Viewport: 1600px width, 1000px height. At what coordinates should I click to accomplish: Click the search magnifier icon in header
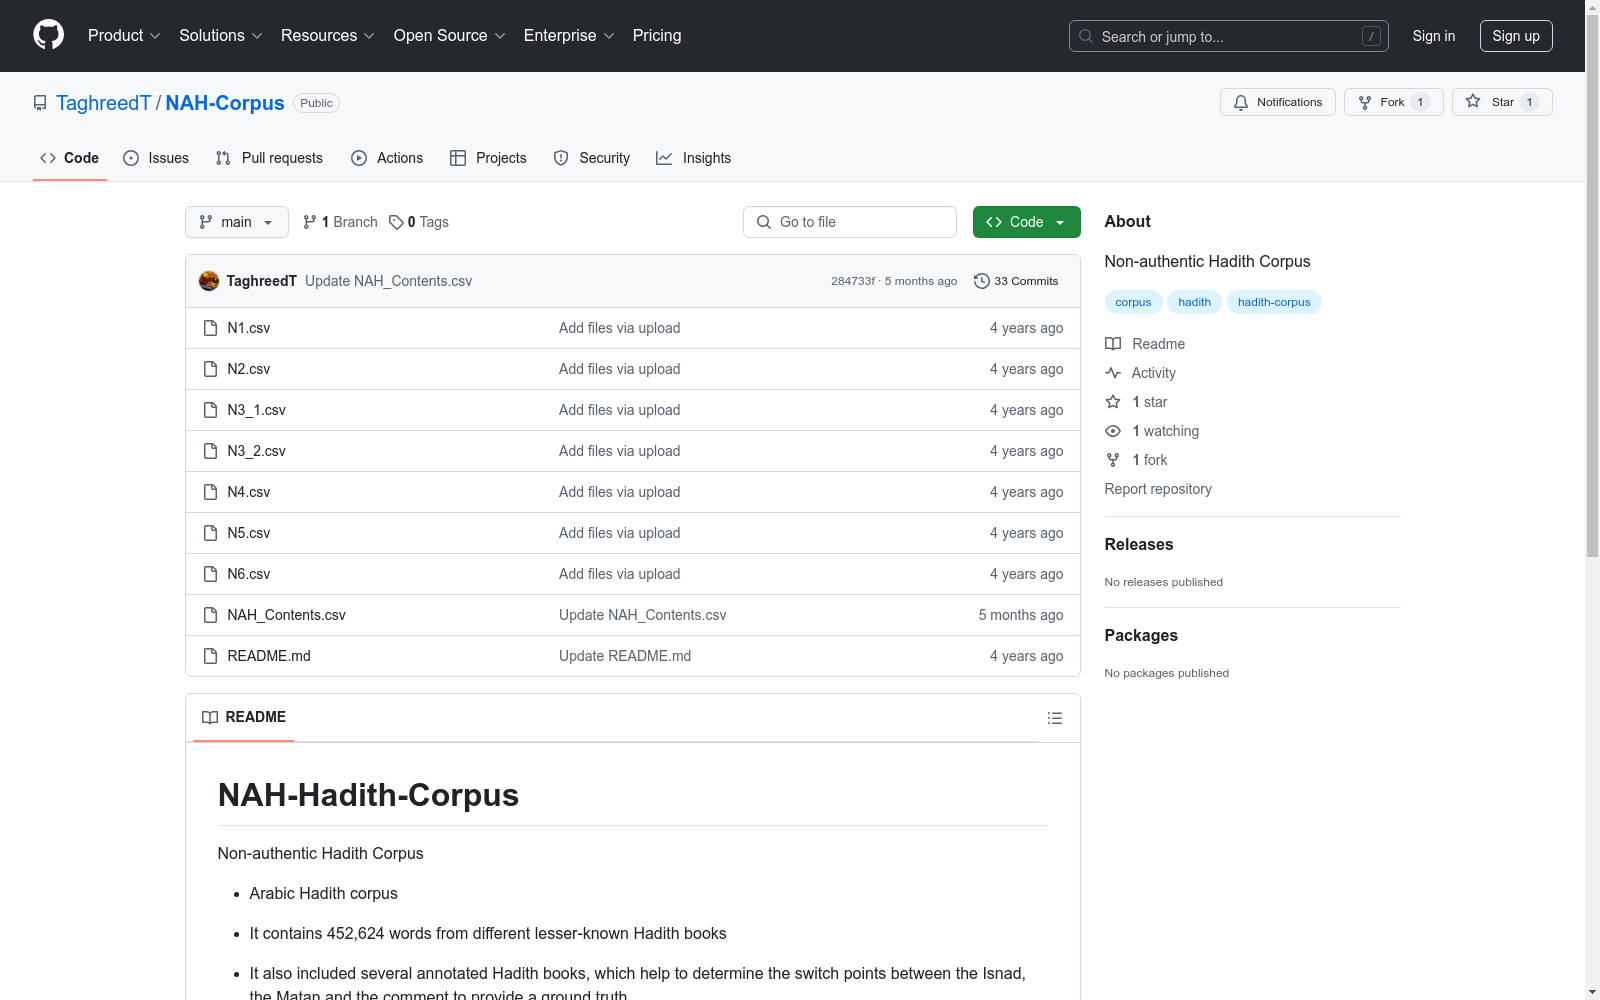pyautogui.click(x=1086, y=36)
